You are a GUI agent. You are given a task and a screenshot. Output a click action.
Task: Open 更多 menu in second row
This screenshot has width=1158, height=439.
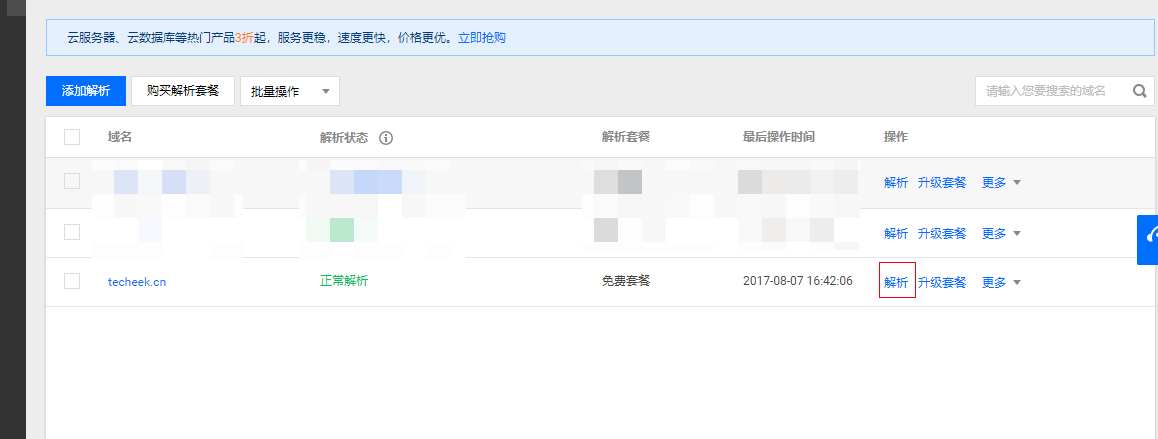(x=1001, y=233)
